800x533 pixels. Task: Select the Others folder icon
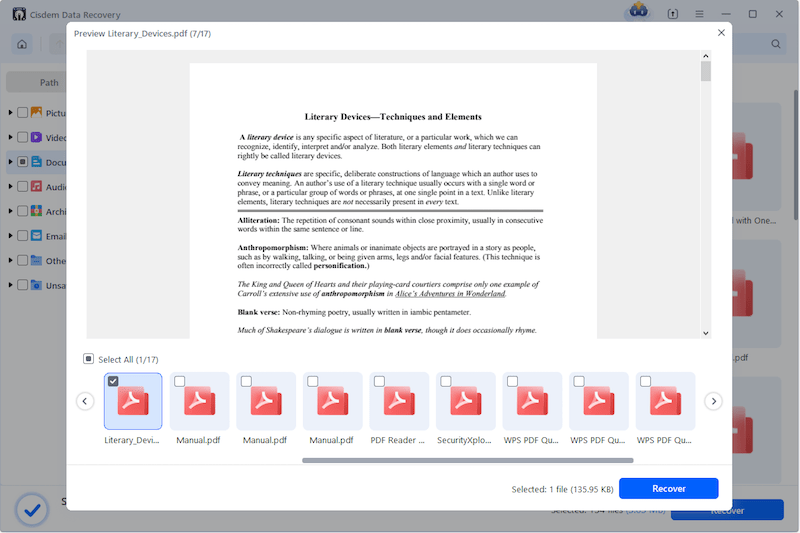(x=36, y=260)
